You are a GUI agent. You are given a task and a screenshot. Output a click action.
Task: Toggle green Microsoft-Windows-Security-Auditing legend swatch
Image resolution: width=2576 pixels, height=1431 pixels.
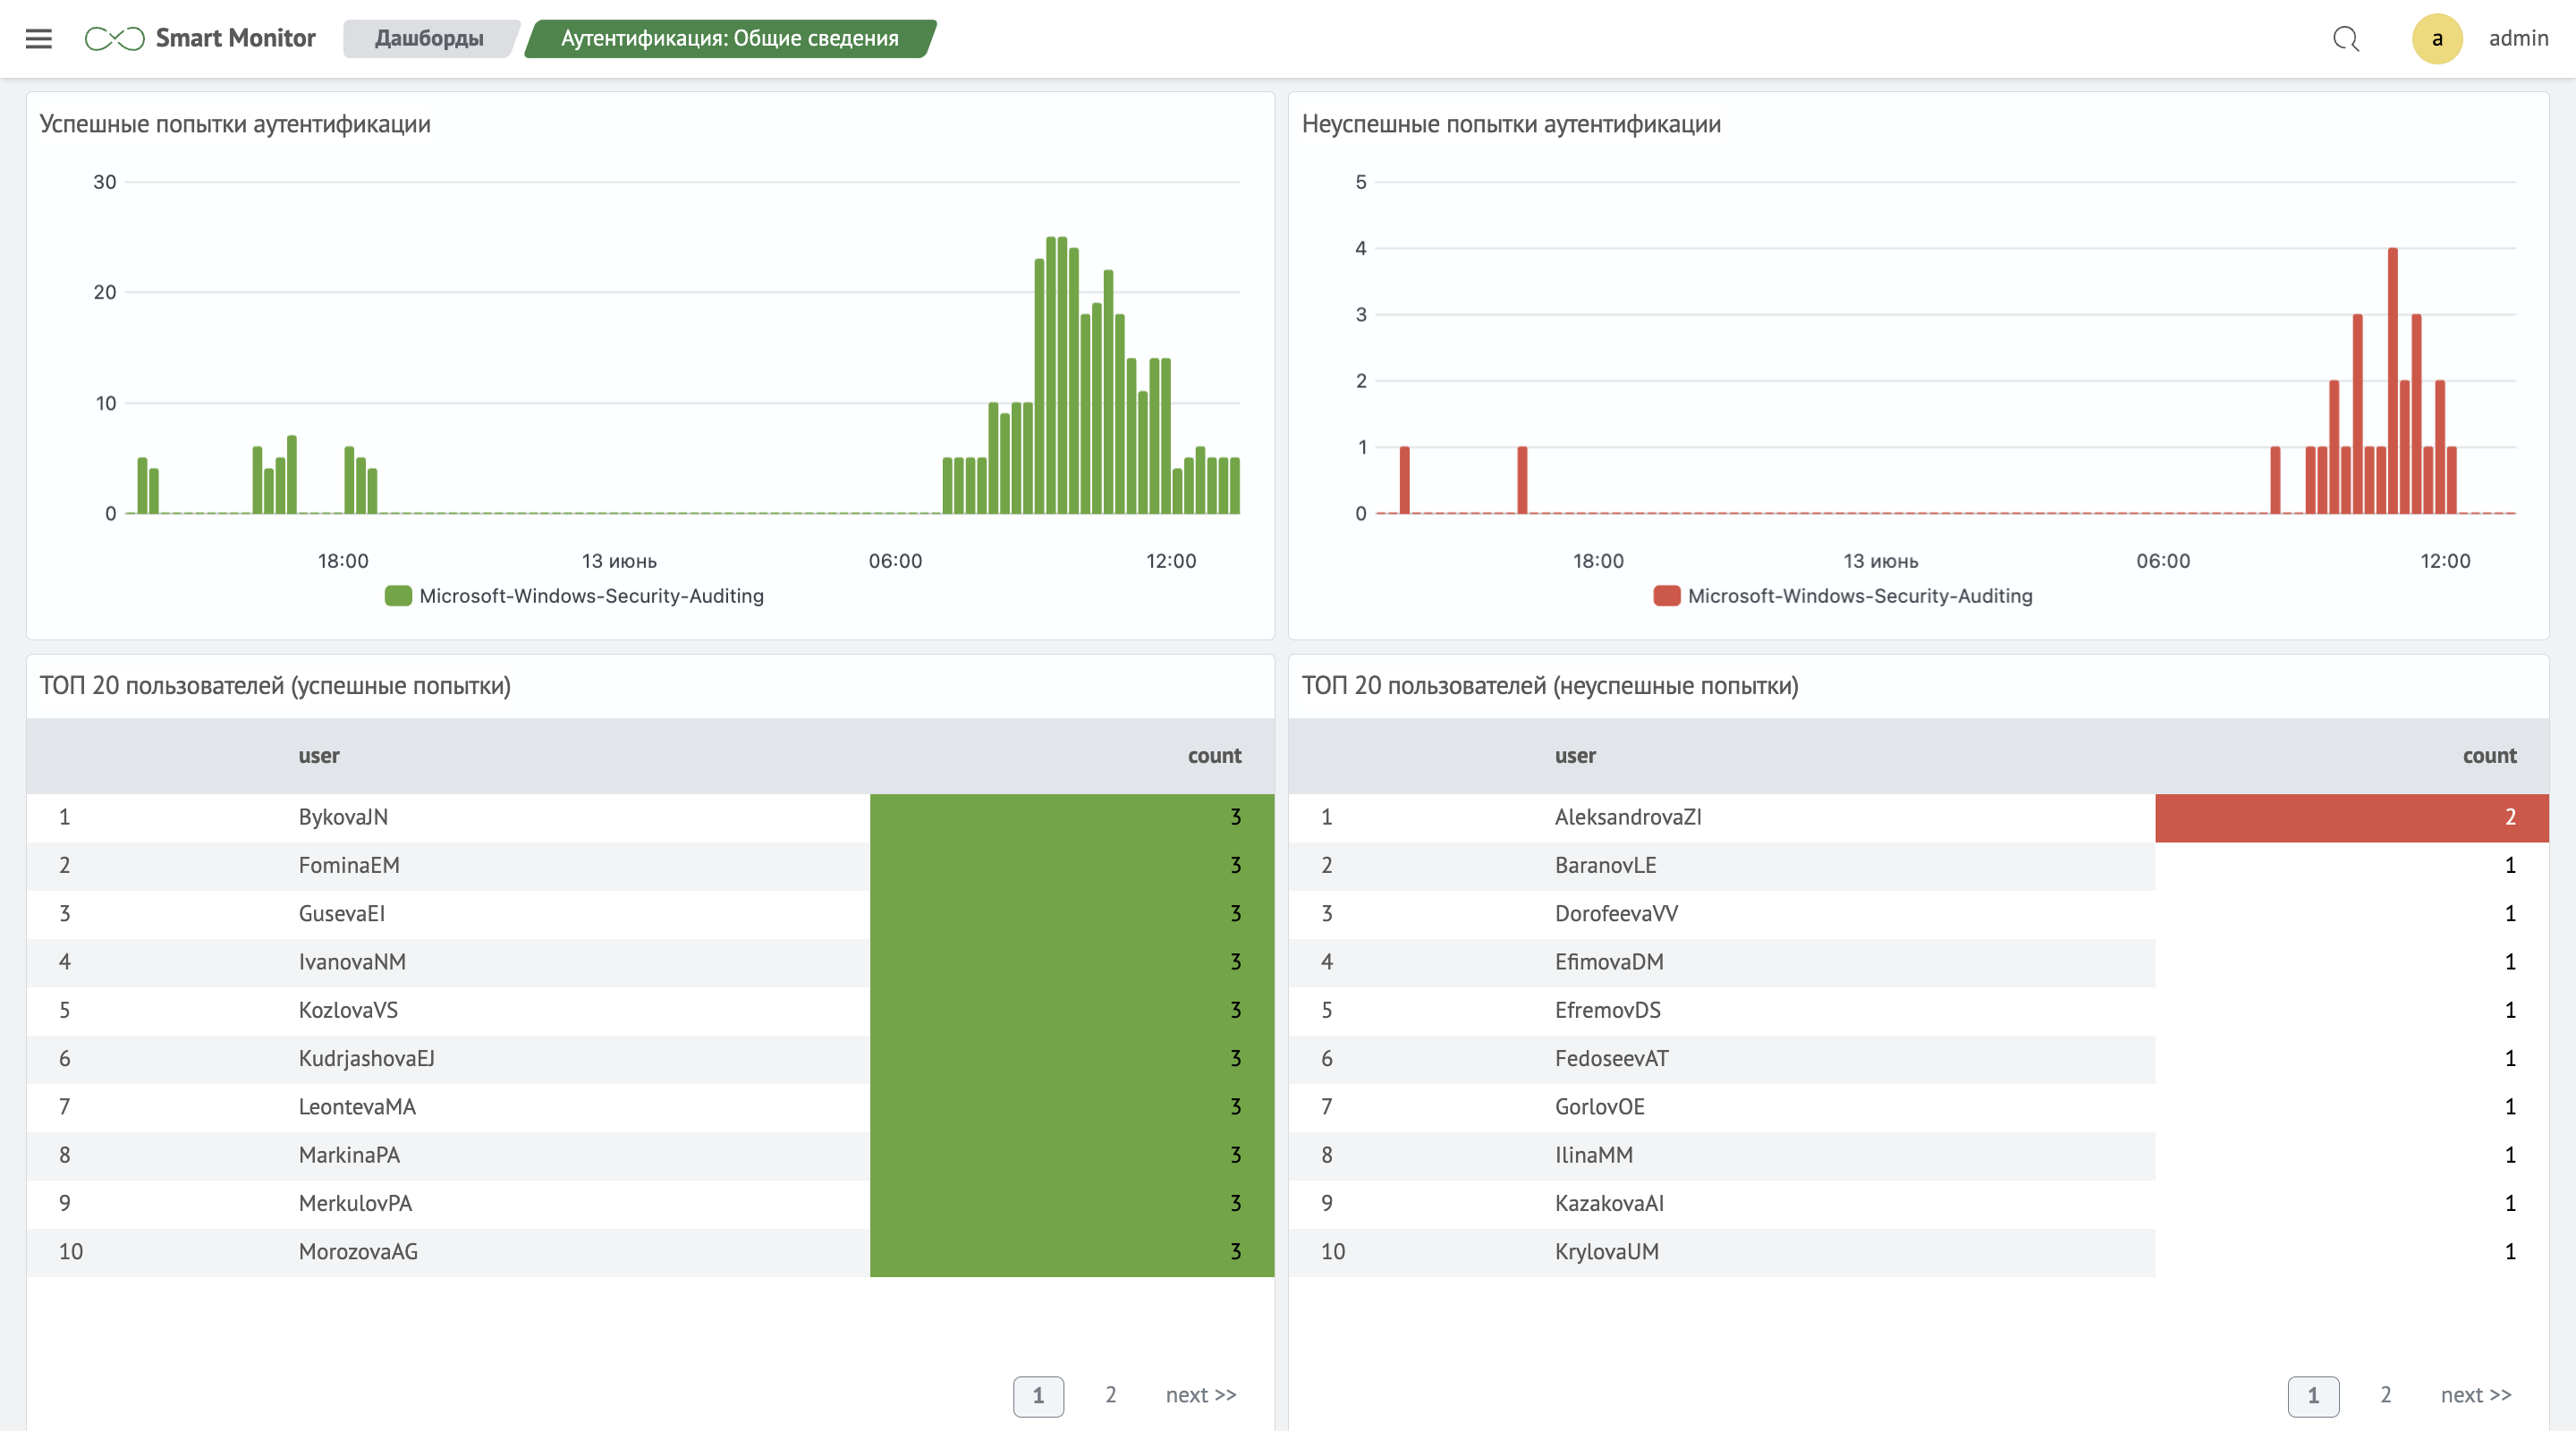398,596
